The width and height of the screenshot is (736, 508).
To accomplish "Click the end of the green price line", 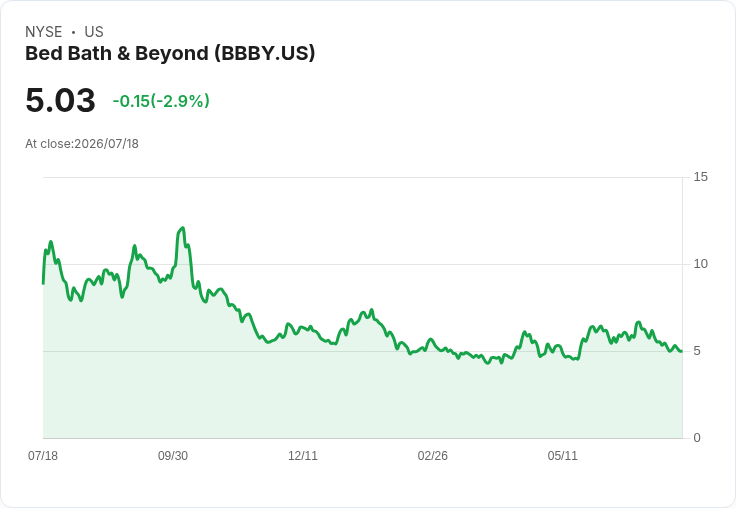I will coord(682,351).
